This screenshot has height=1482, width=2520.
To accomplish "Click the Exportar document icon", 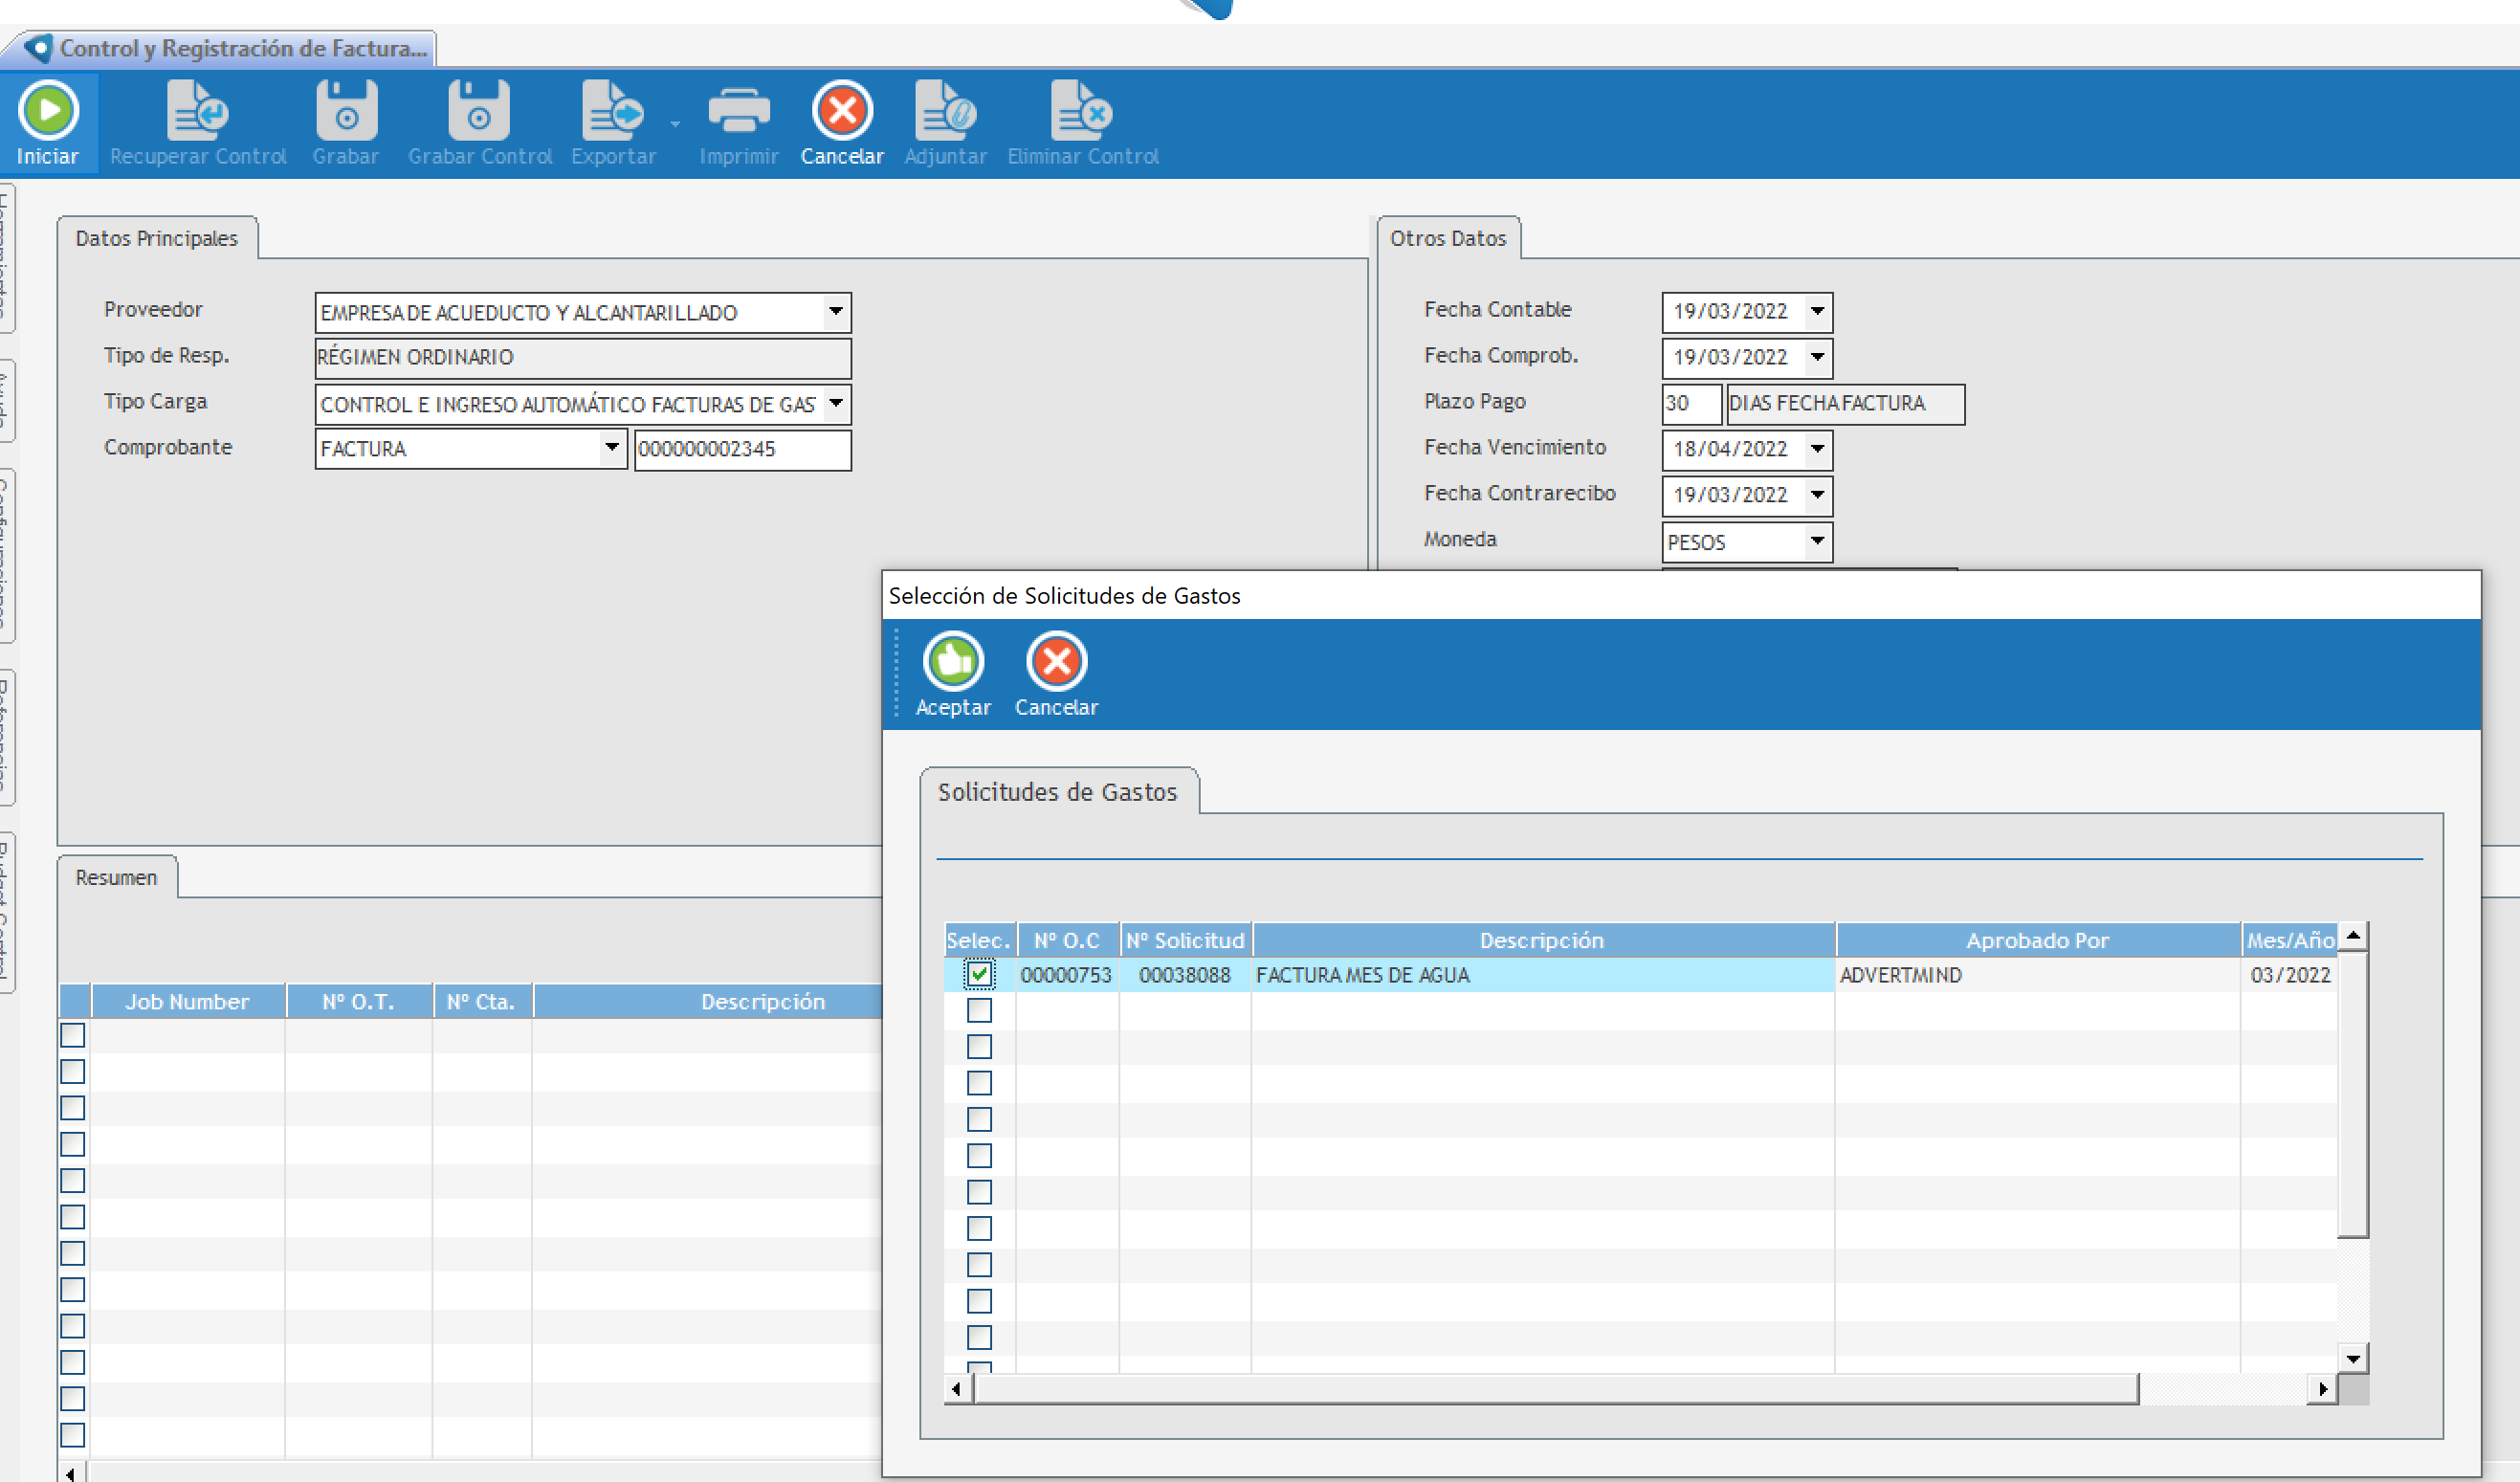I will point(612,112).
